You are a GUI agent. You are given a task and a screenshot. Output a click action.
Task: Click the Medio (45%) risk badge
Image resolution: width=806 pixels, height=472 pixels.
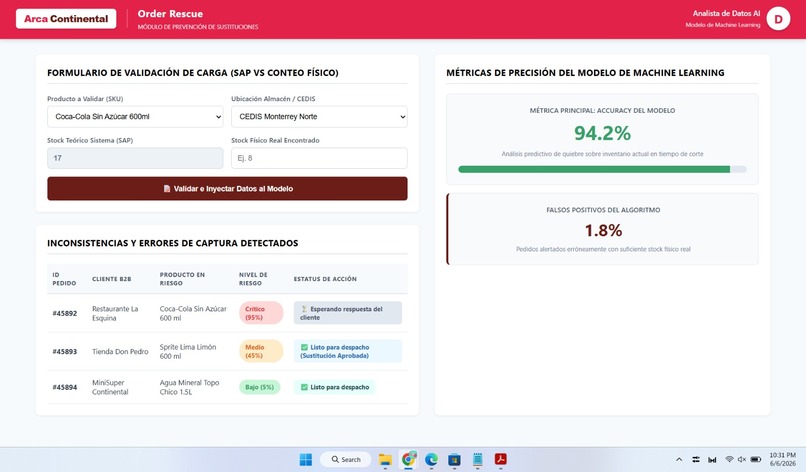pyautogui.click(x=261, y=351)
